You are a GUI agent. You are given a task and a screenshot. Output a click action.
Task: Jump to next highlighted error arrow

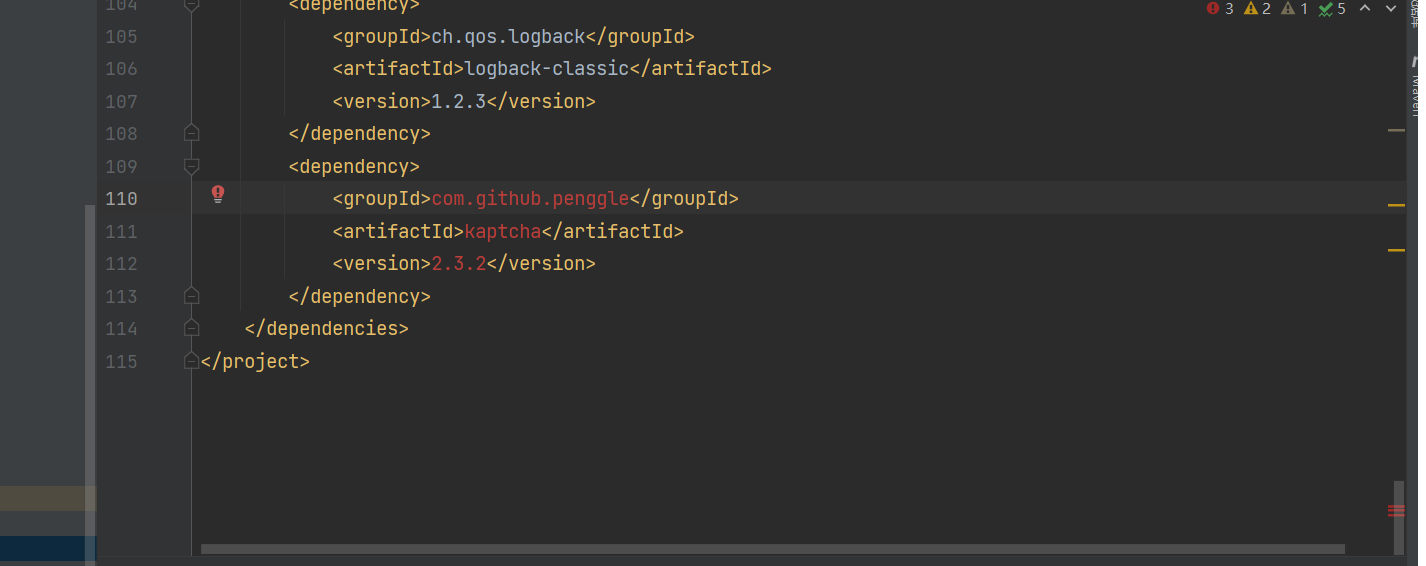pyautogui.click(x=1391, y=8)
